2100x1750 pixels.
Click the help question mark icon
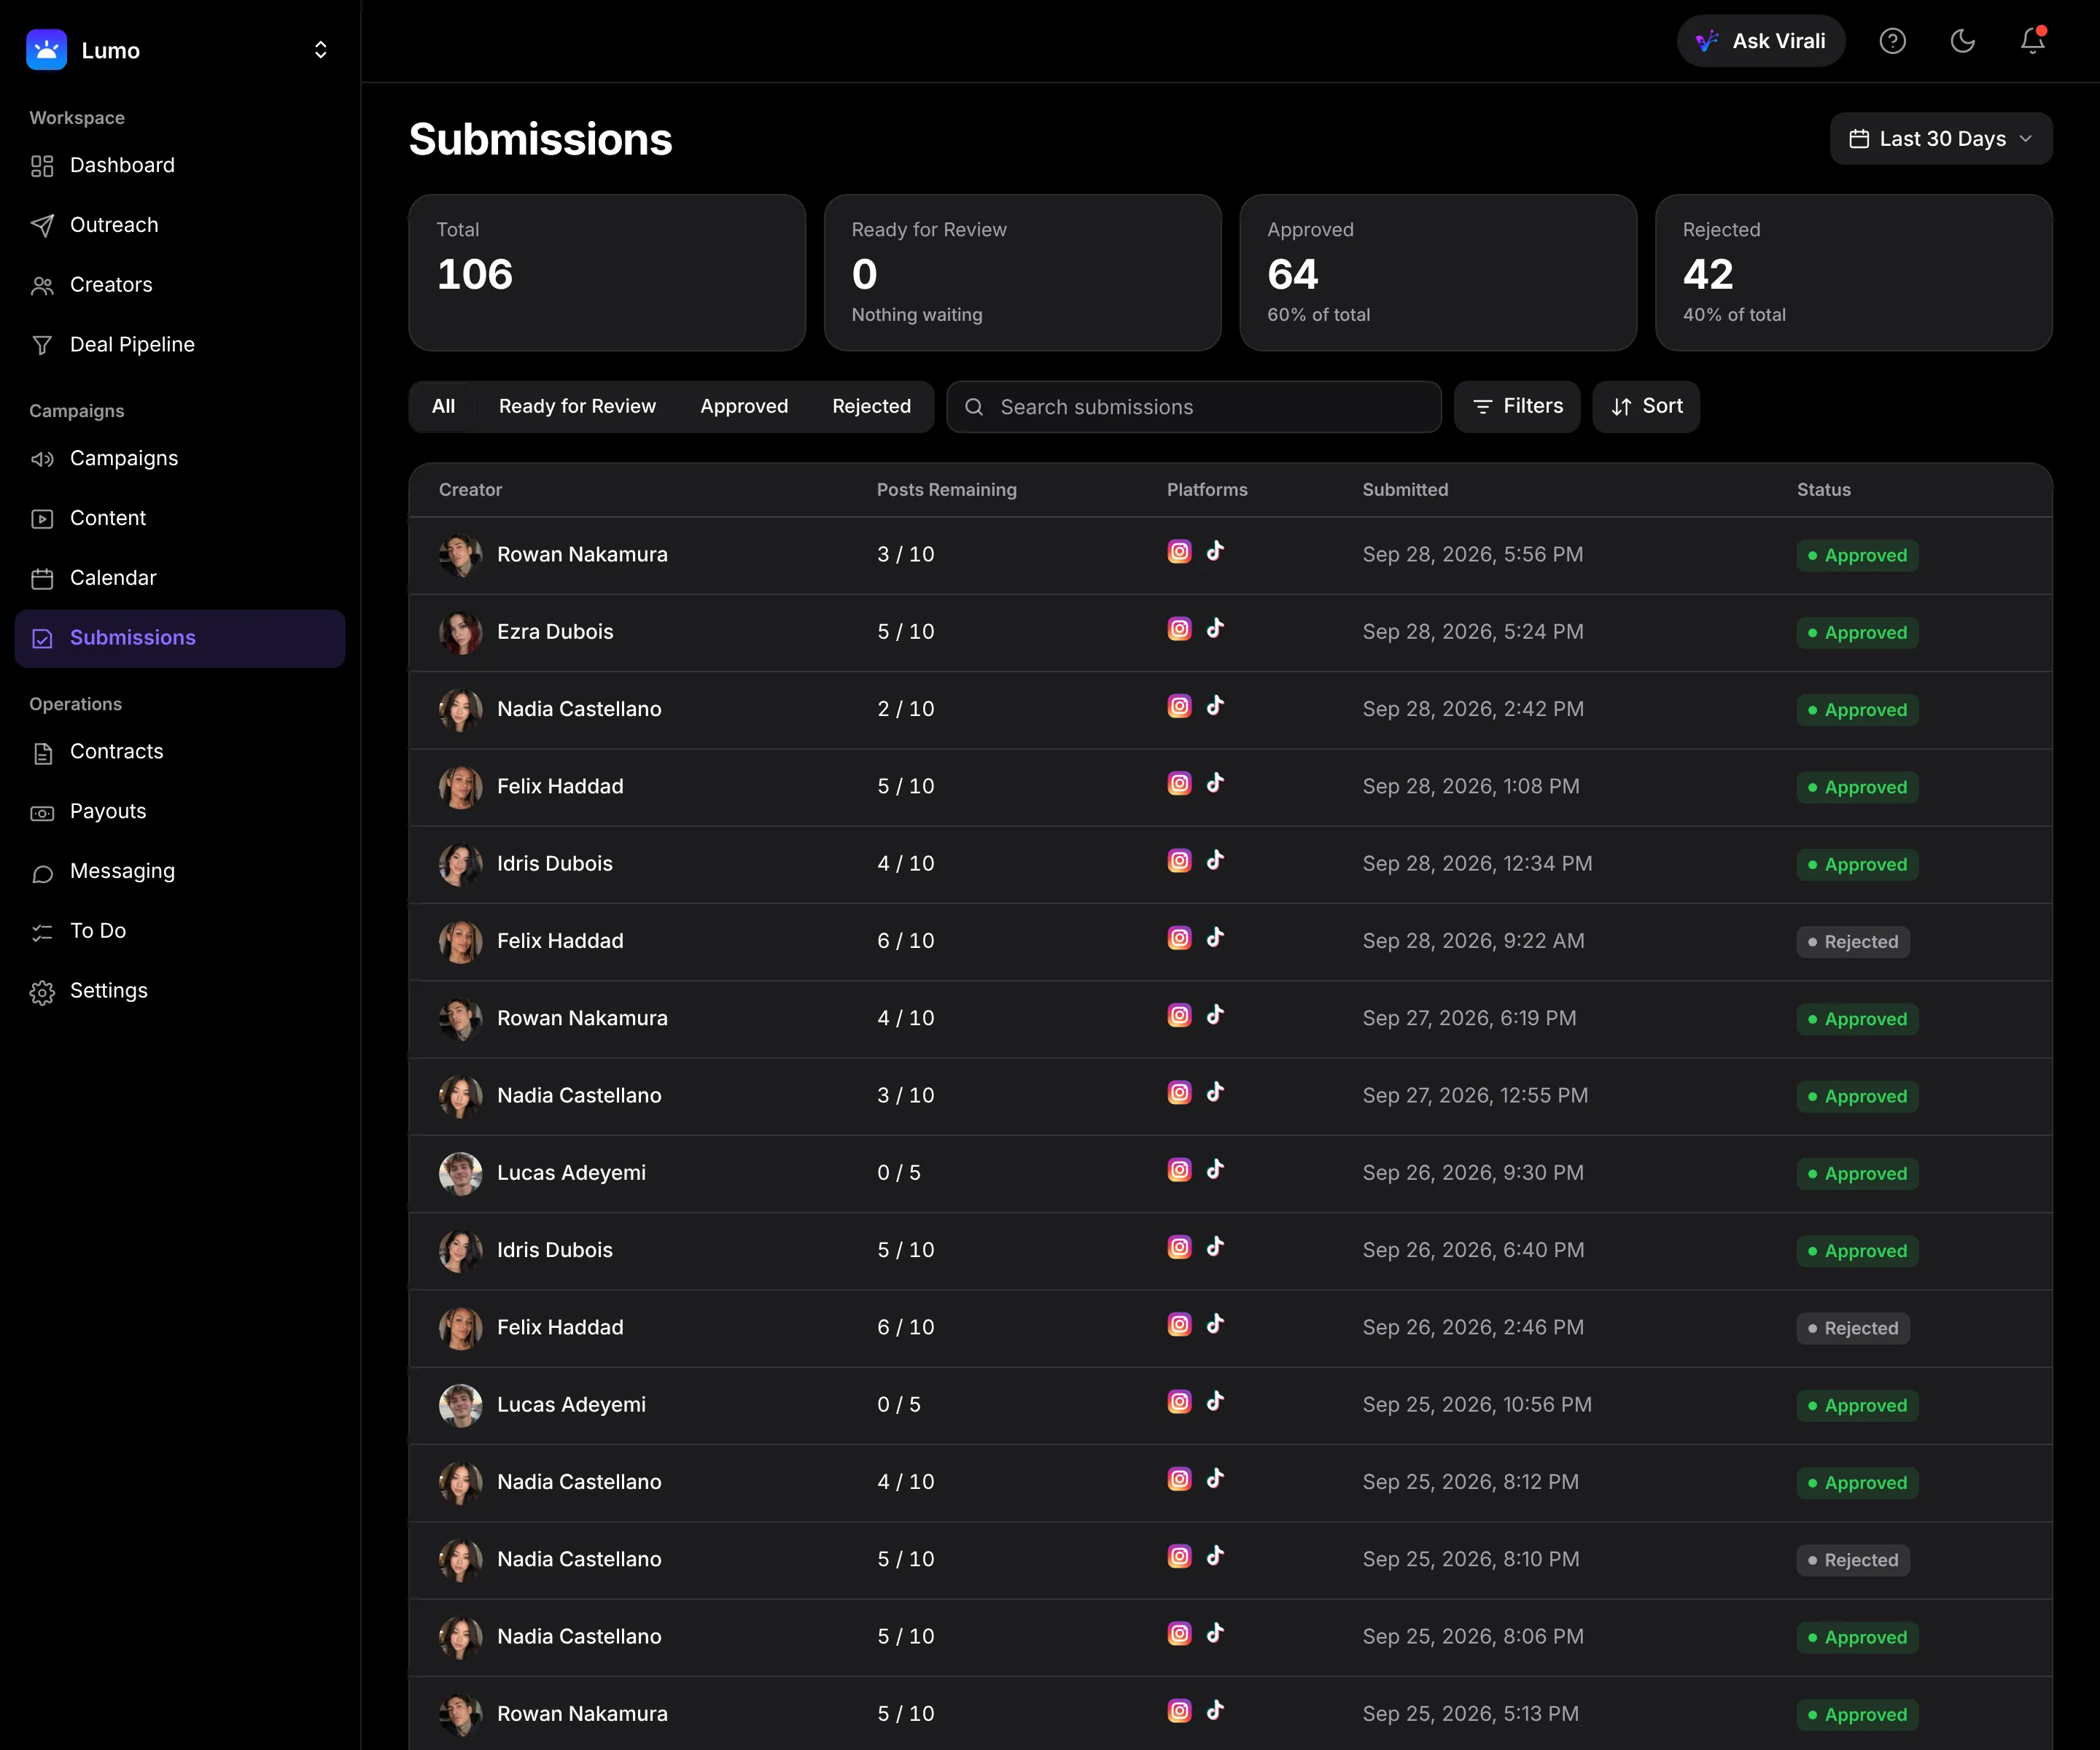[x=1892, y=41]
